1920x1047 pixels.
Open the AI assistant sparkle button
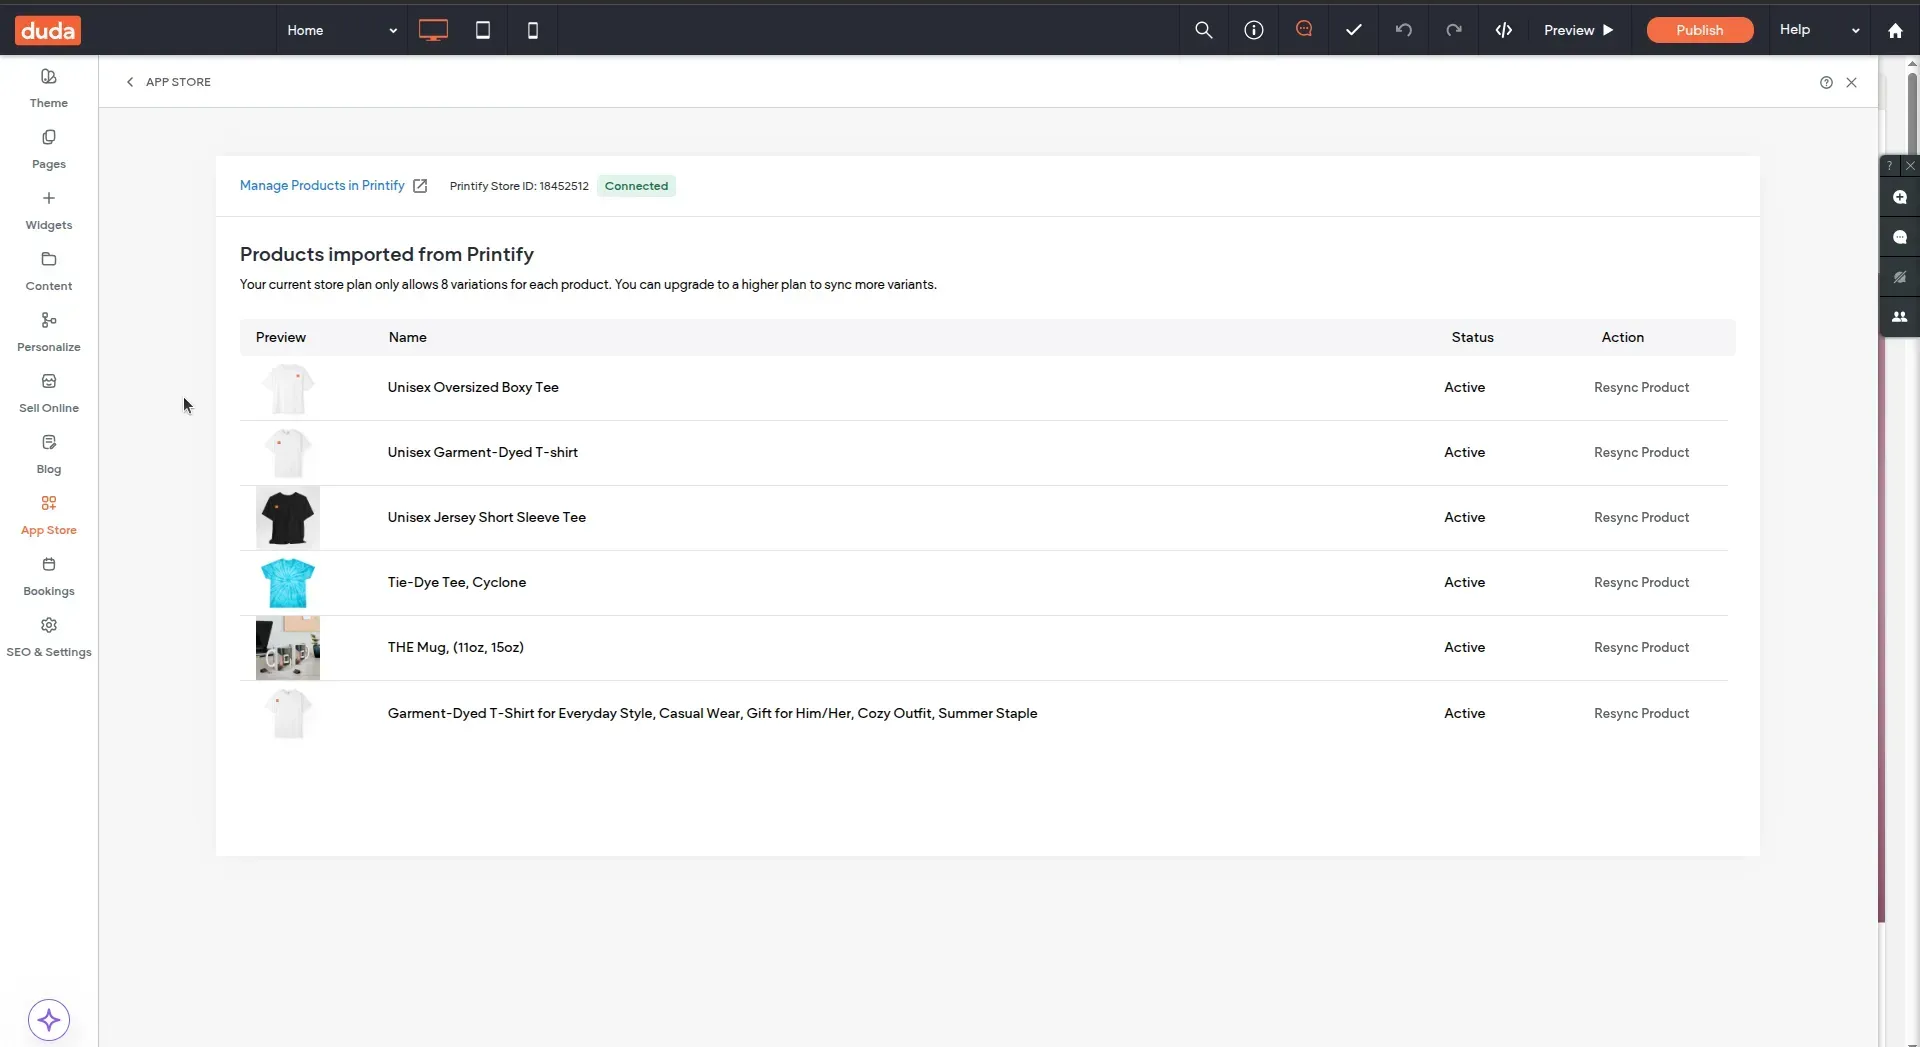(x=49, y=1020)
